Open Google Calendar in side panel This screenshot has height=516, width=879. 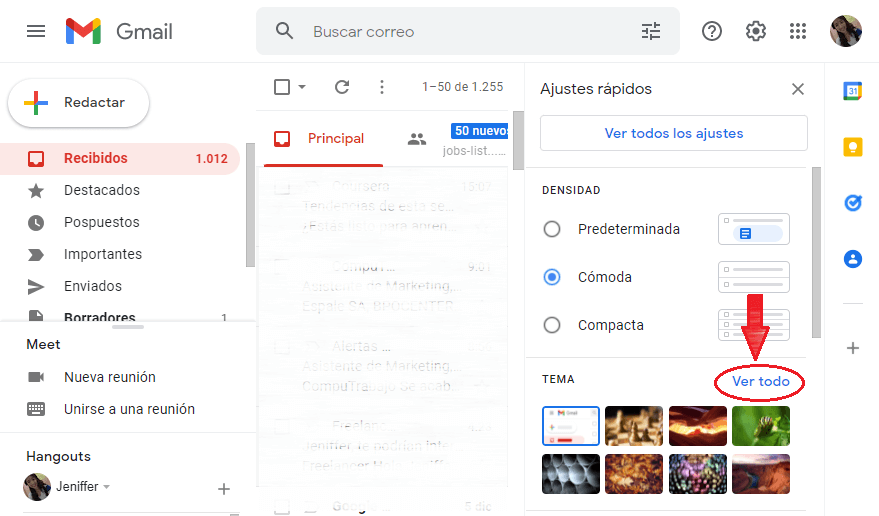pyautogui.click(x=852, y=91)
